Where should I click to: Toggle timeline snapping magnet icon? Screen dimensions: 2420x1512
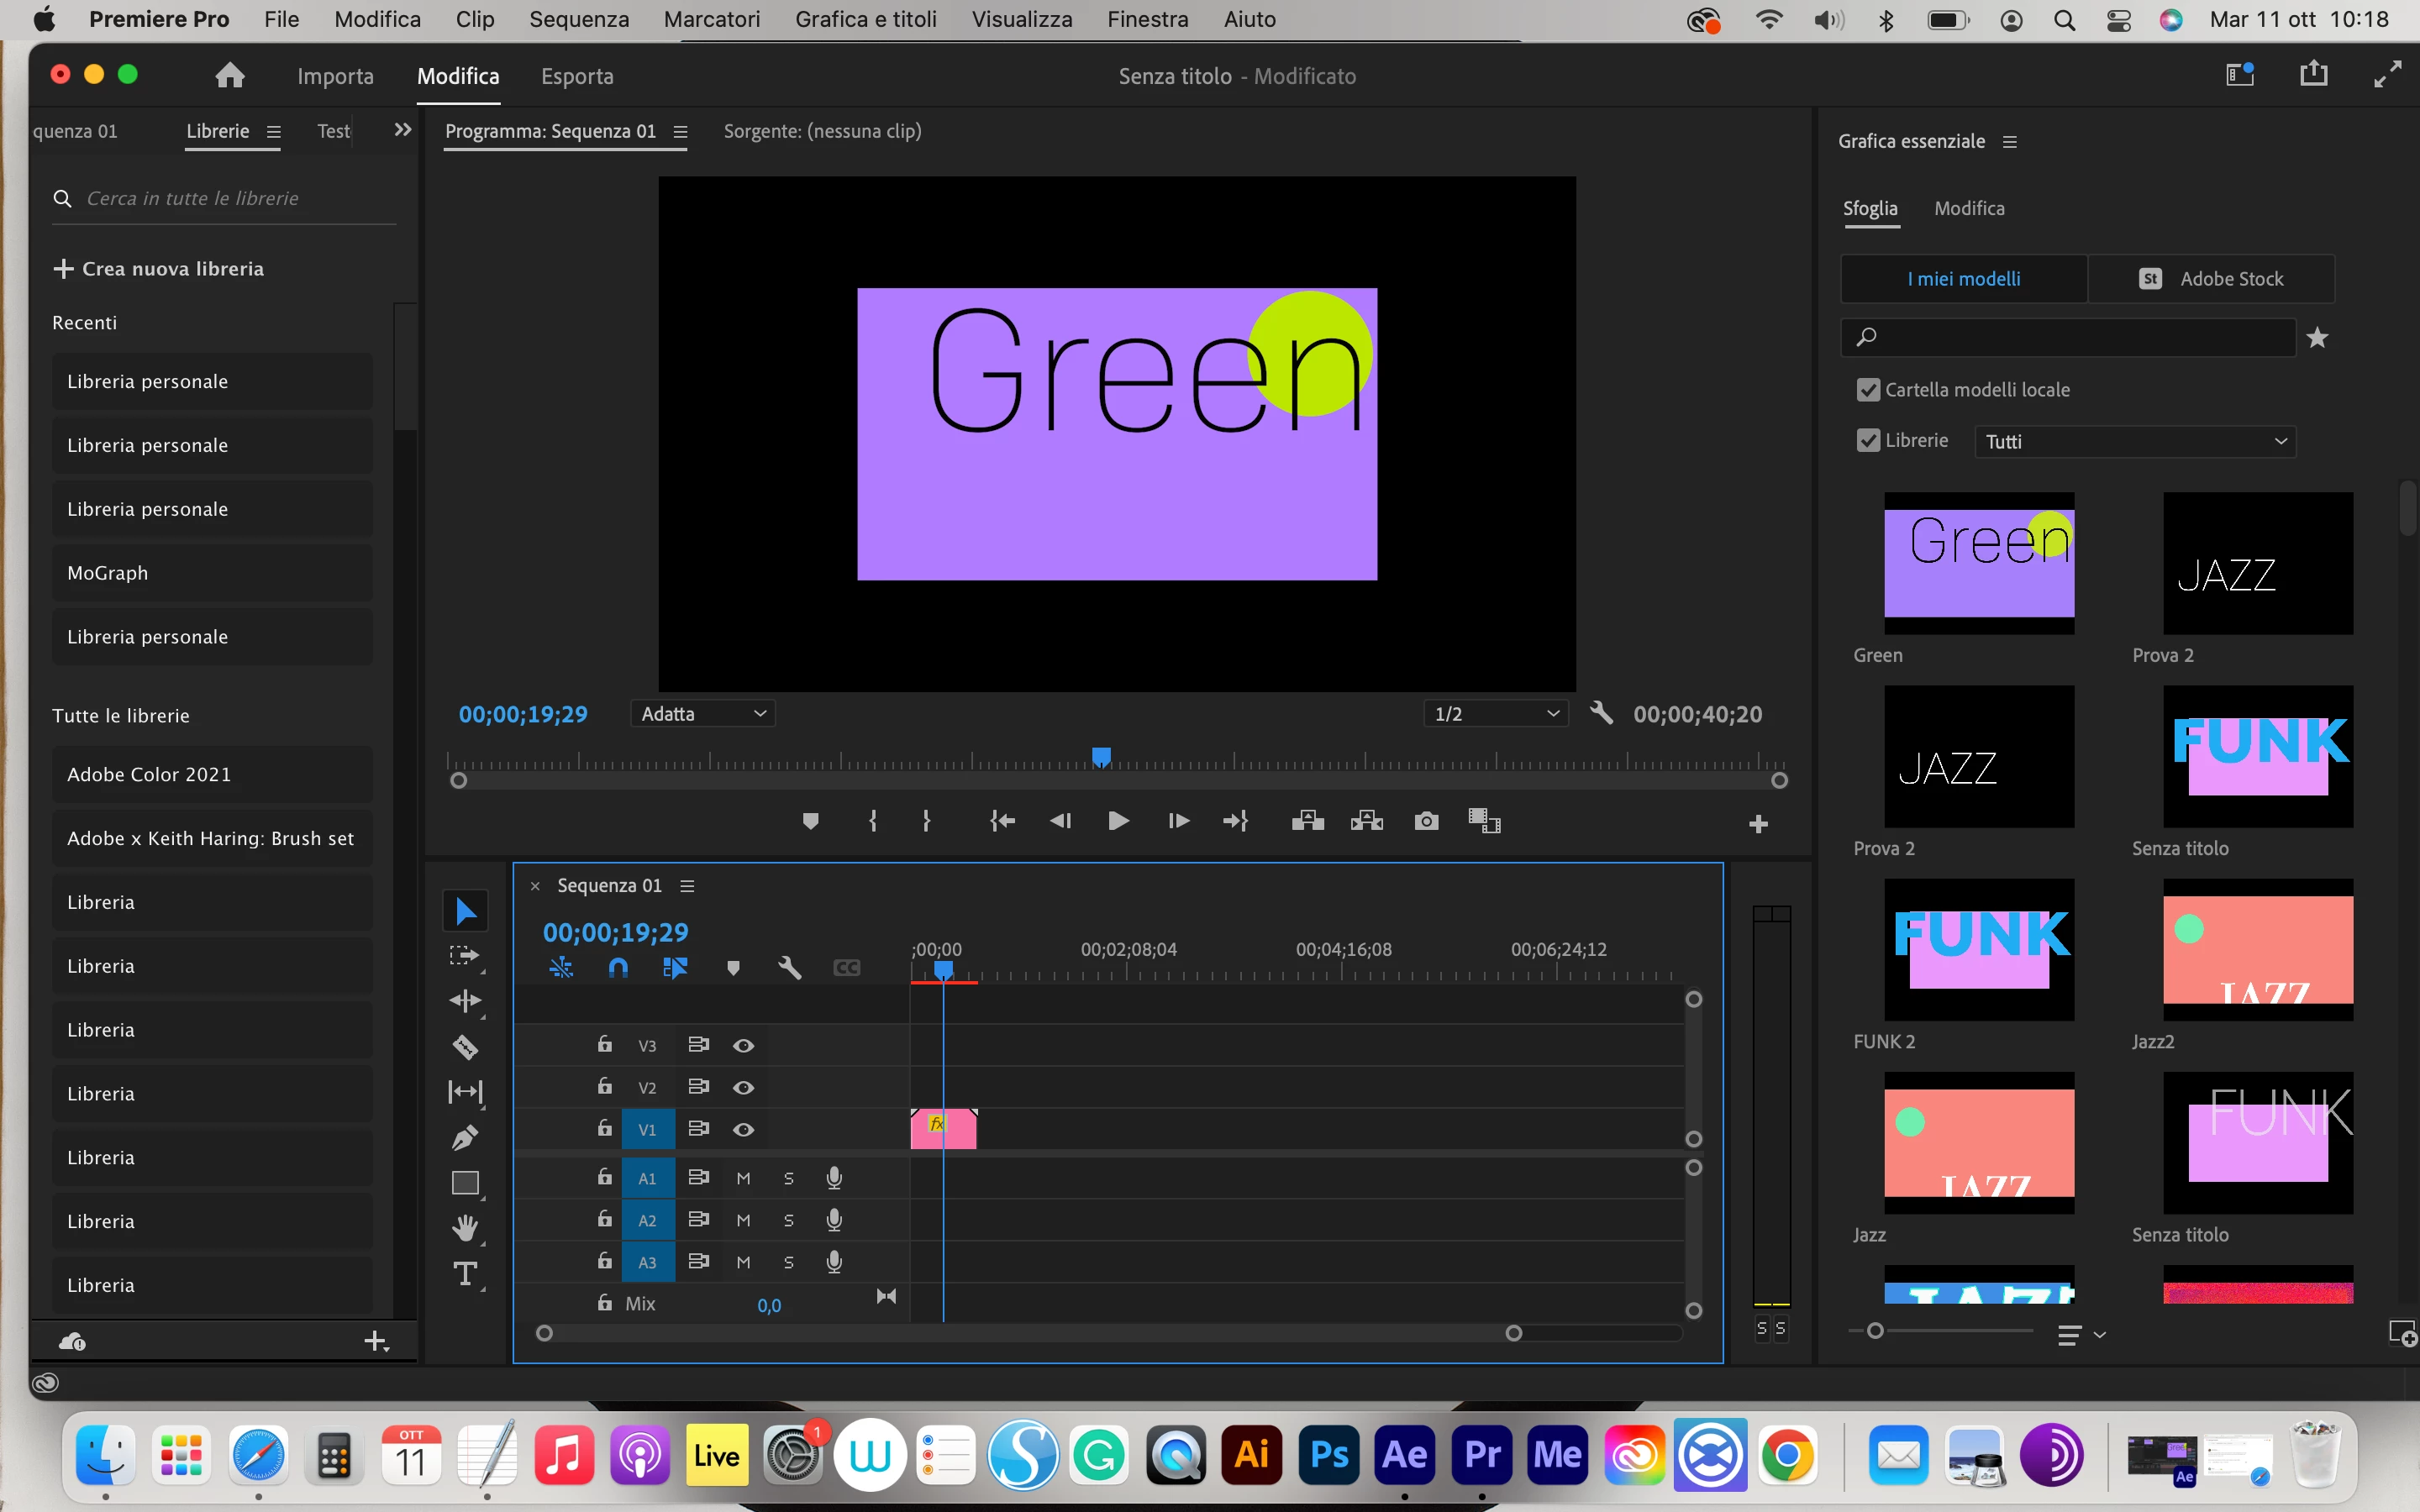[618, 968]
